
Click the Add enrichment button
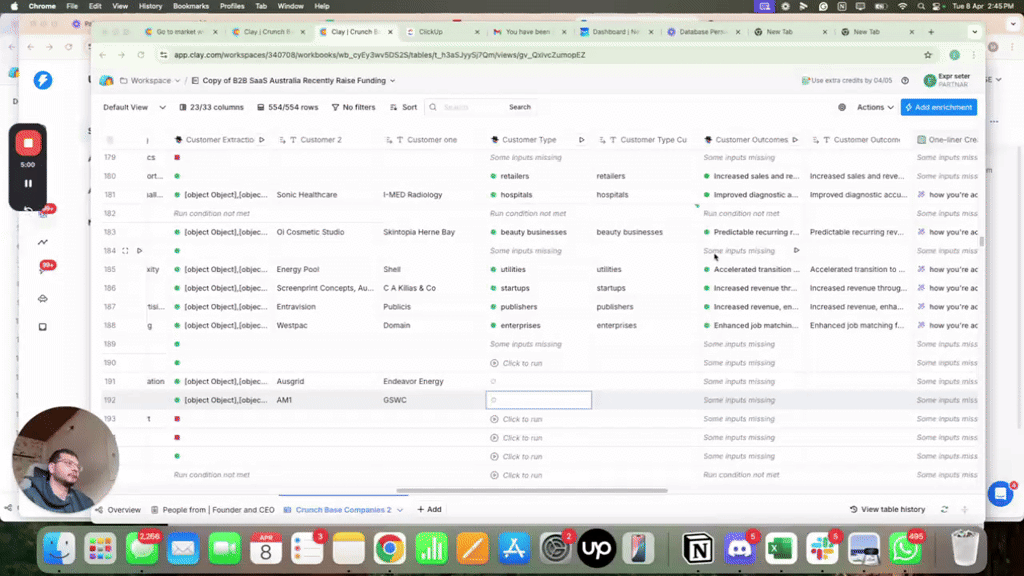(938, 107)
